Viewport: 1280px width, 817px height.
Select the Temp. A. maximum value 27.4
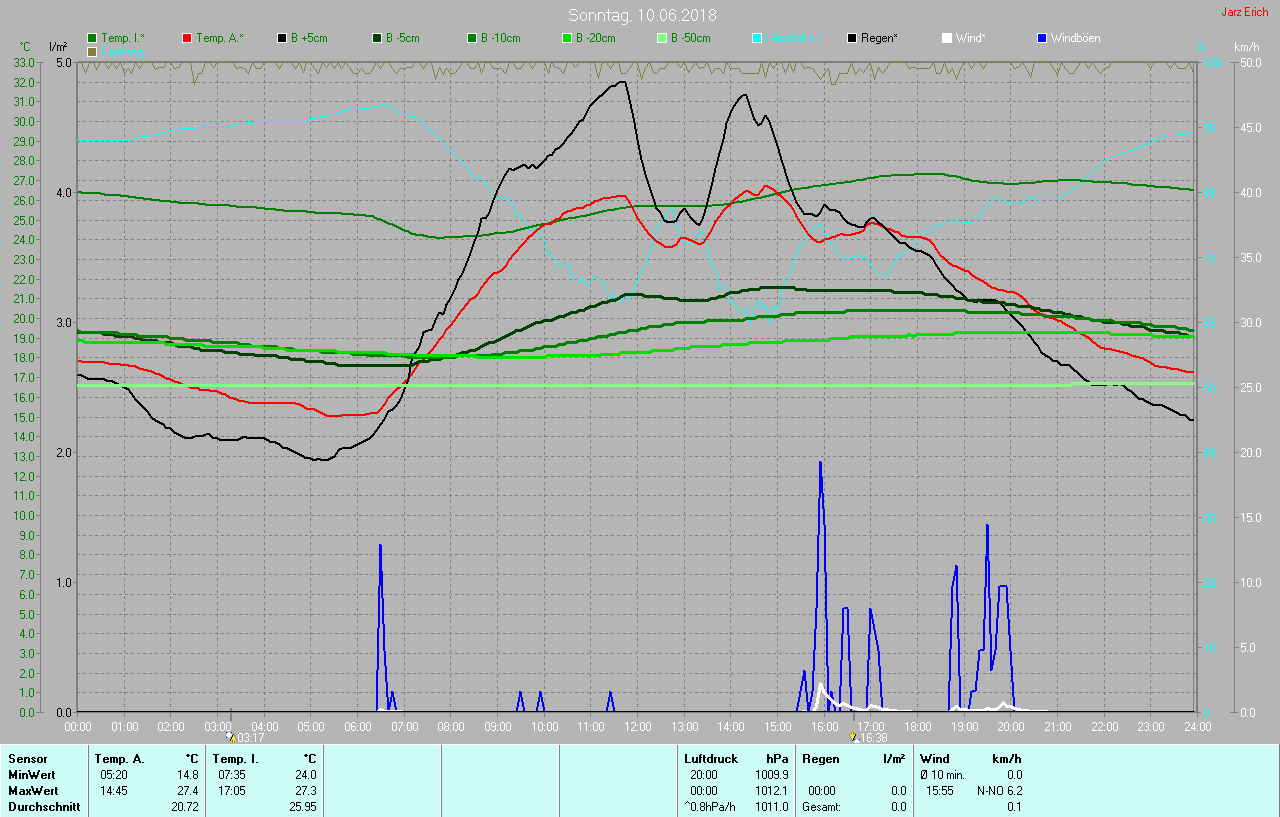coord(187,791)
